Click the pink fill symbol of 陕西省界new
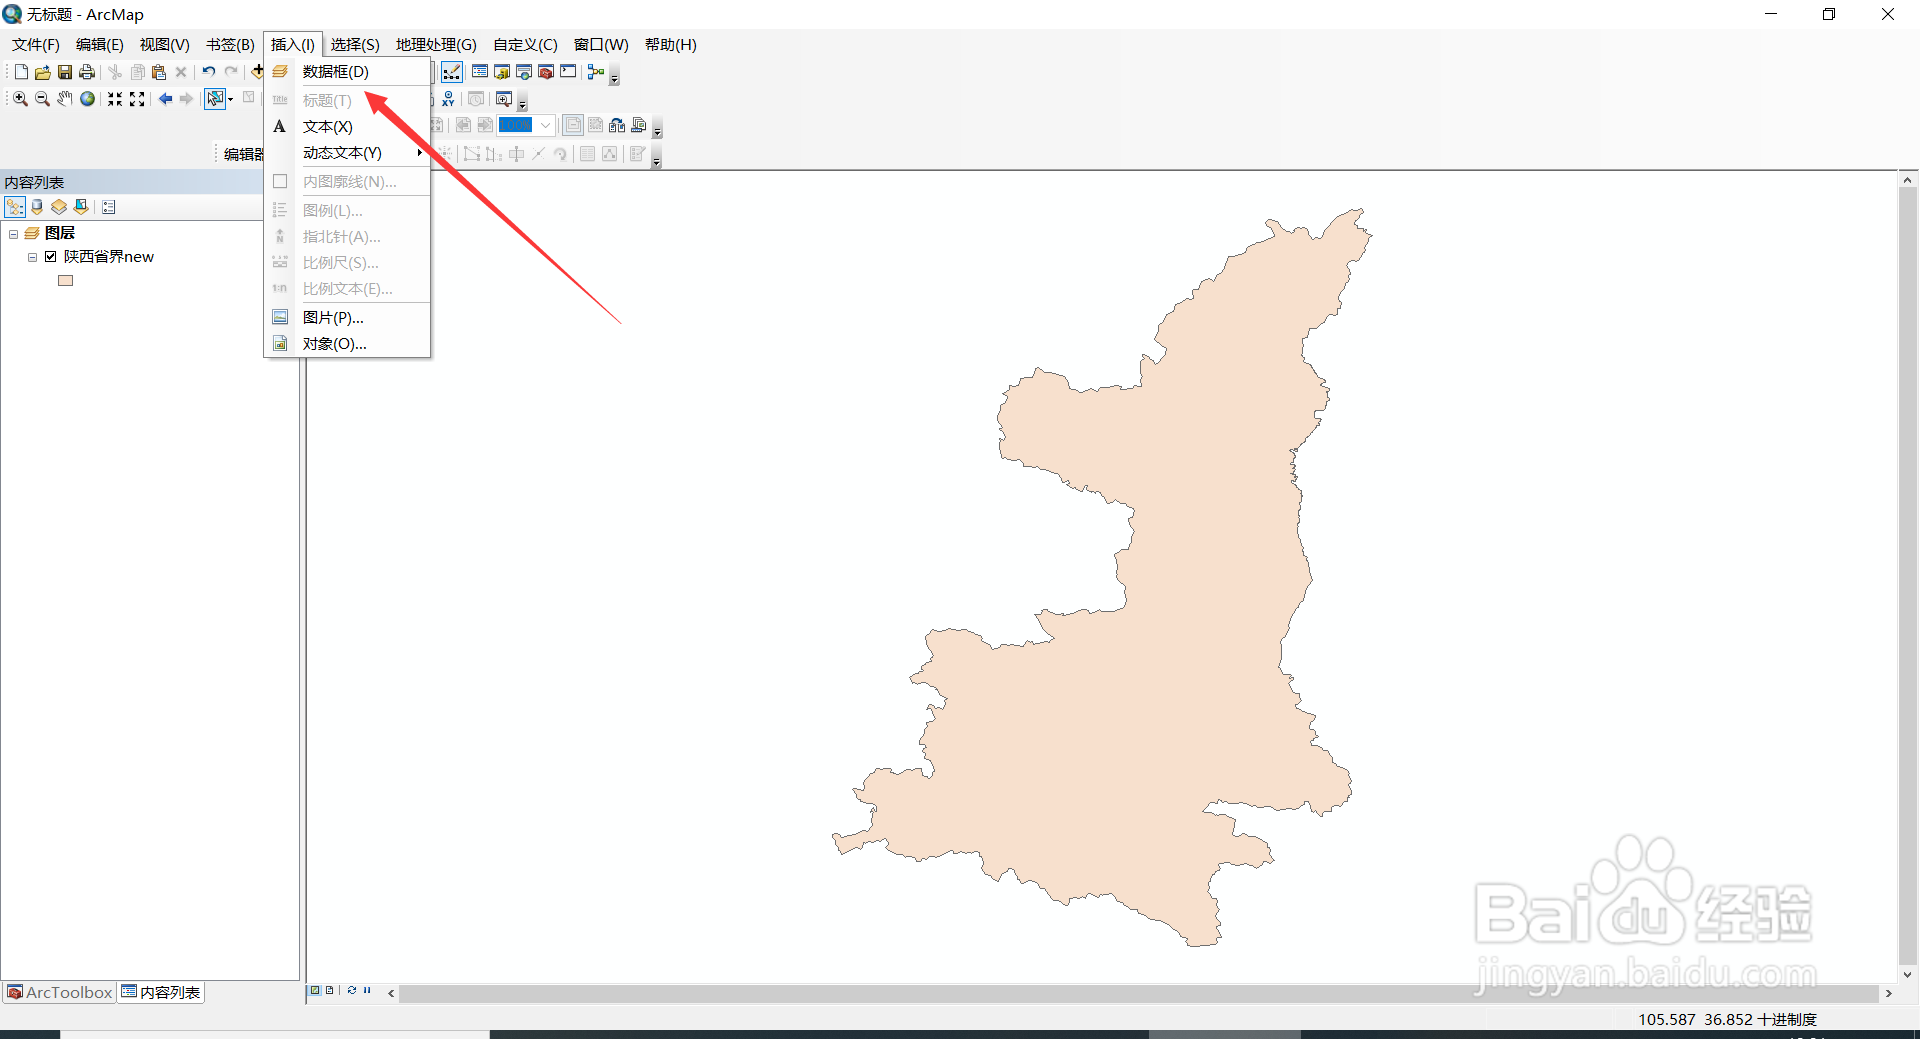The height and width of the screenshot is (1039, 1920). 65,281
